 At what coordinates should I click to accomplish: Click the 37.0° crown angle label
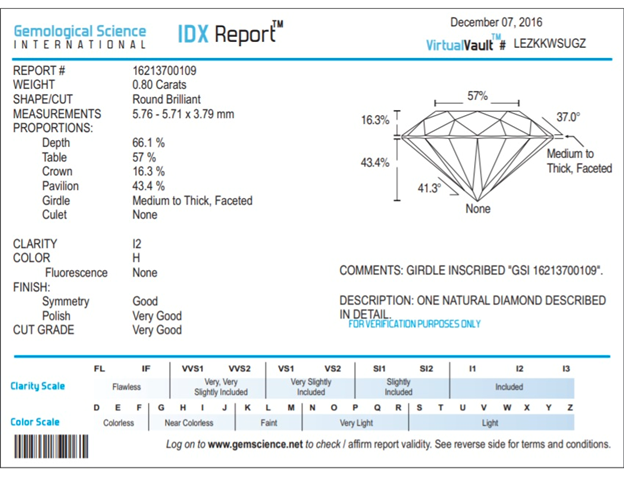coord(568,117)
